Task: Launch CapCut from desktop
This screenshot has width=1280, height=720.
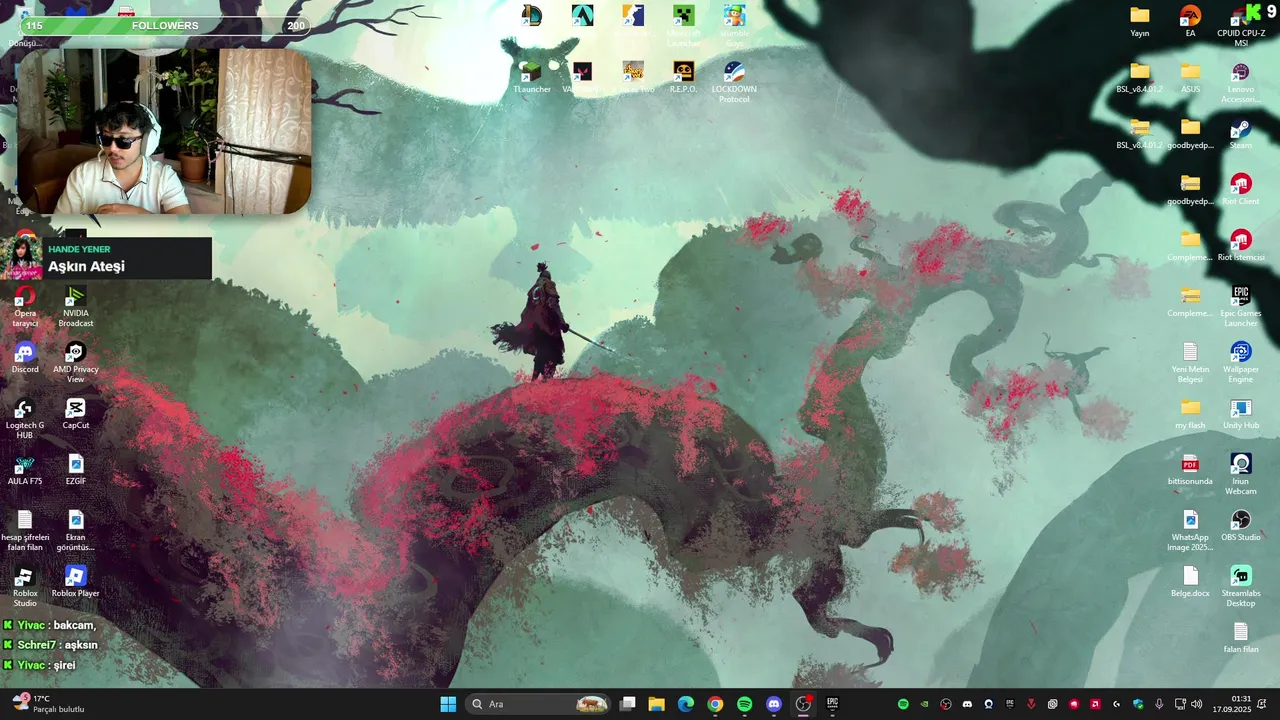Action: click(x=76, y=414)
